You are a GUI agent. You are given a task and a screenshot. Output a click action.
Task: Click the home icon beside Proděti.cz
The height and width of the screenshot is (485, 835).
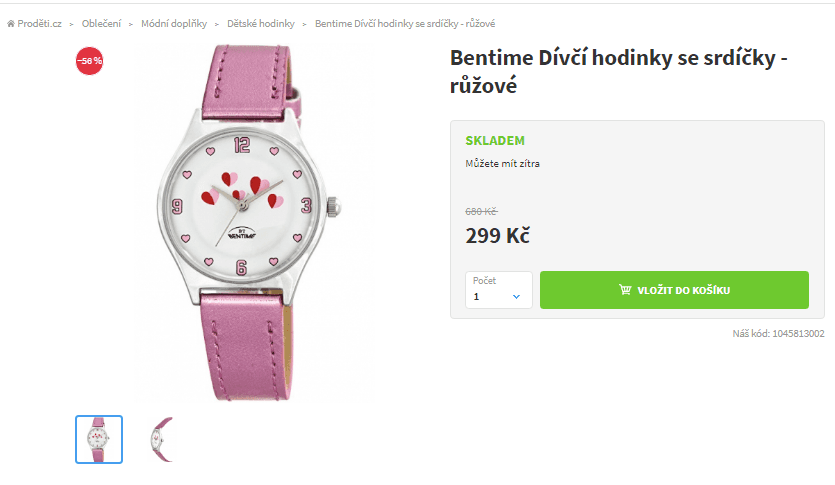pyautogui.click(x=11, y=23)
